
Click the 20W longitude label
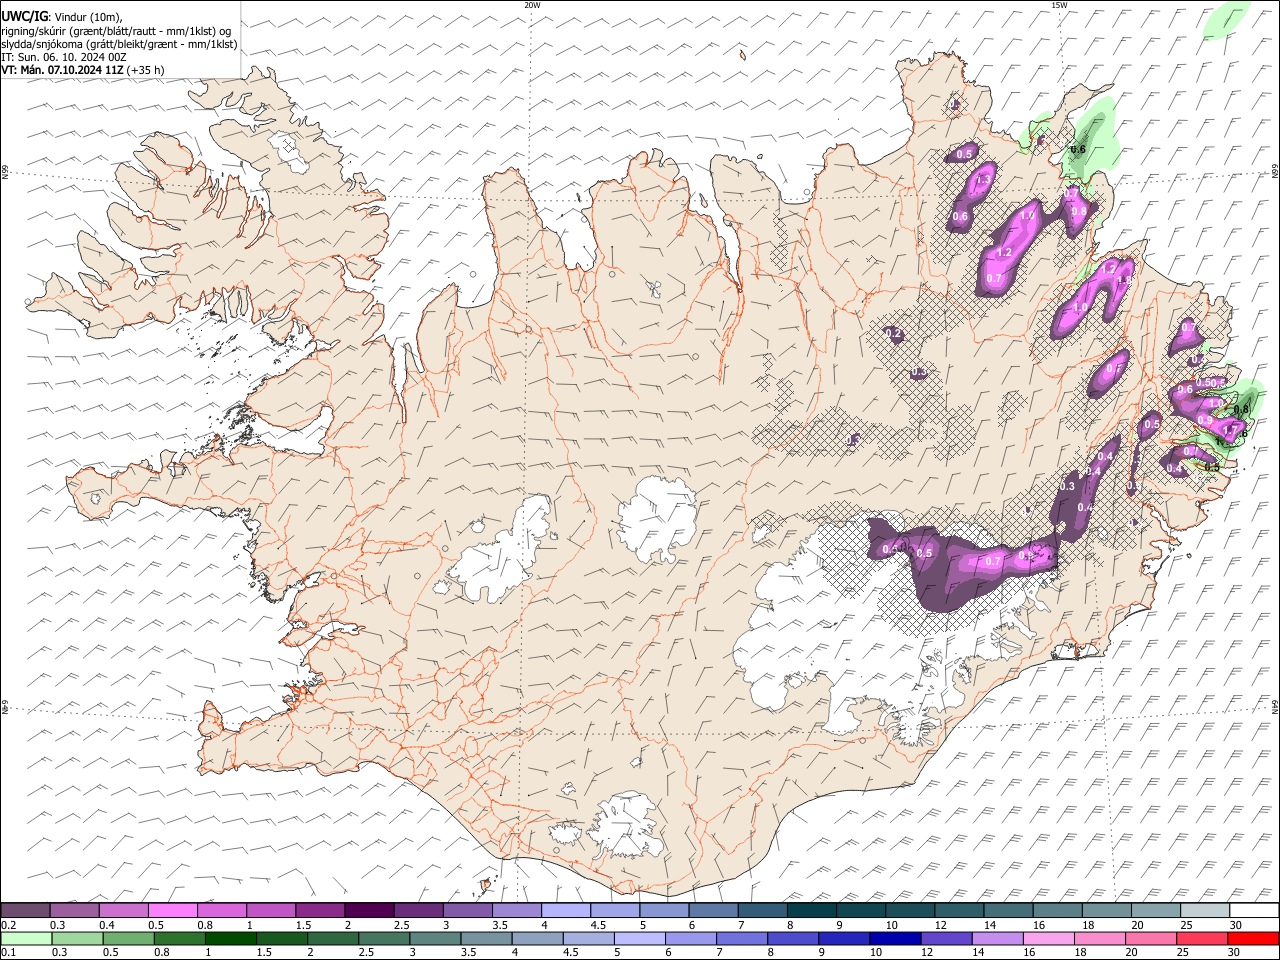[x=532, y=5]
